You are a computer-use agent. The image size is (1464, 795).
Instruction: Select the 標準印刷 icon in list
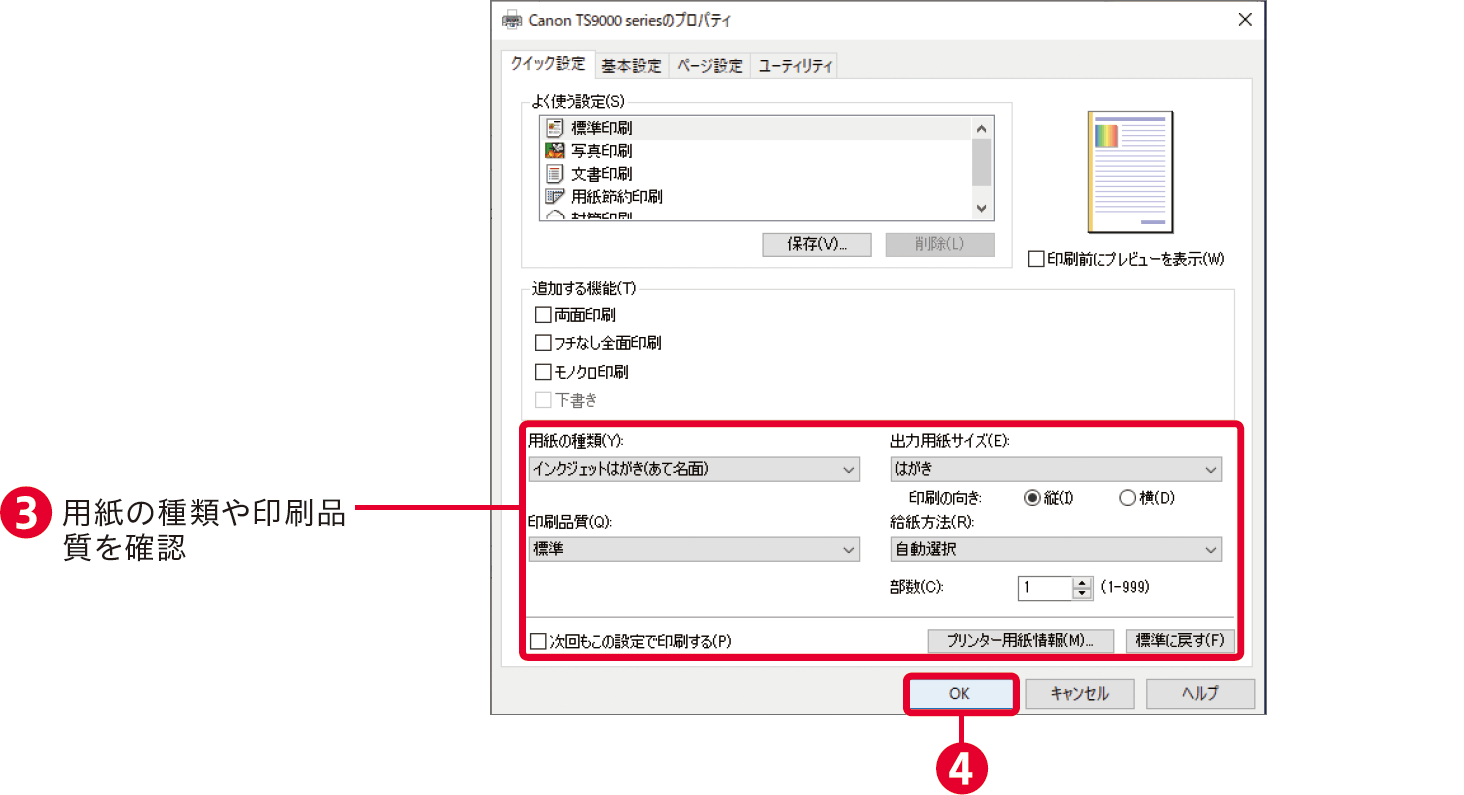tap(555, 128)
